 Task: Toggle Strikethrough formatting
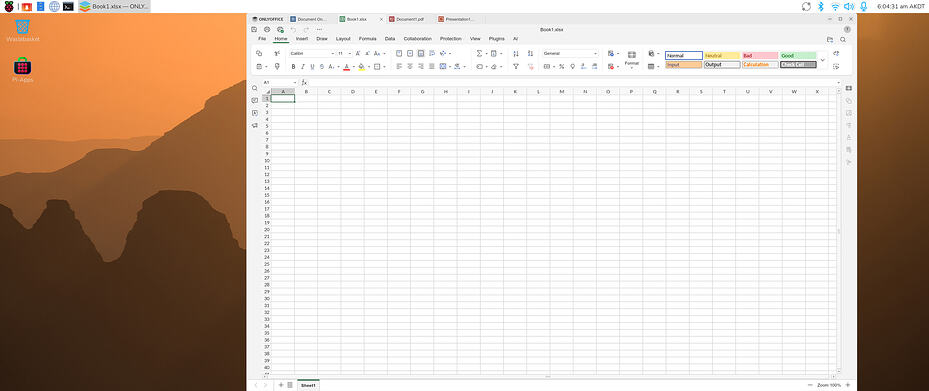[322, 66]
